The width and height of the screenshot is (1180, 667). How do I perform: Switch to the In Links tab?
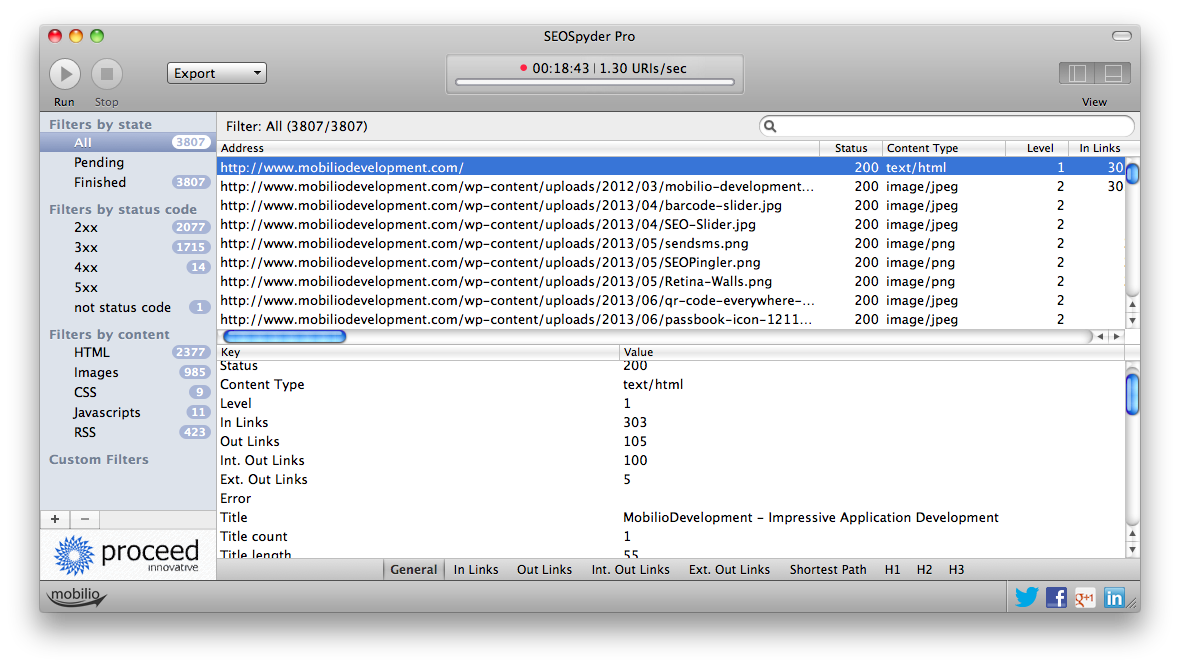pos(476,570)
